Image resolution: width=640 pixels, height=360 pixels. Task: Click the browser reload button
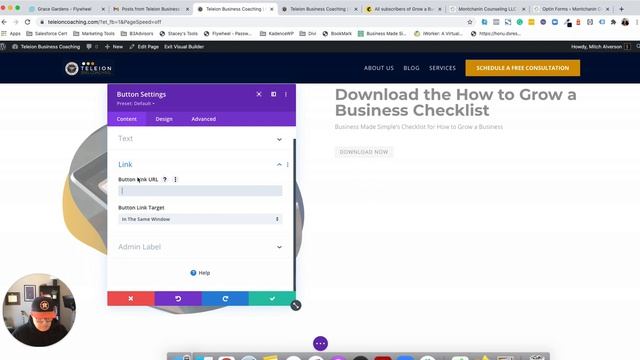click(x=27, y=22)
